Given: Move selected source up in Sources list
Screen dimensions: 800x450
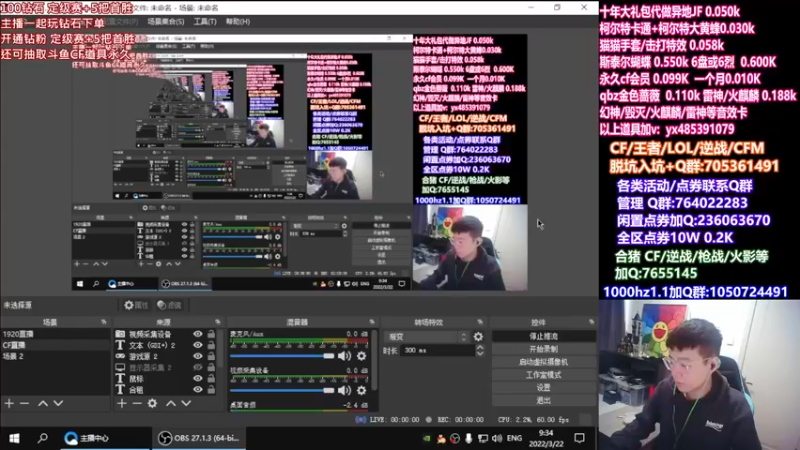Looking at the screenshot, I should click(x=171, y=404).
